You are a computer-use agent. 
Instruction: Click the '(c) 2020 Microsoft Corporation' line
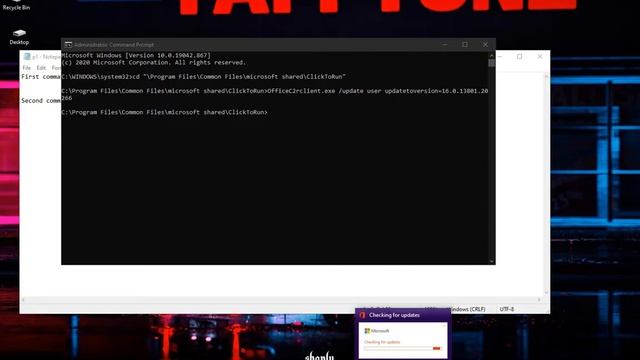pyautogui.click(x=154, y=63)
